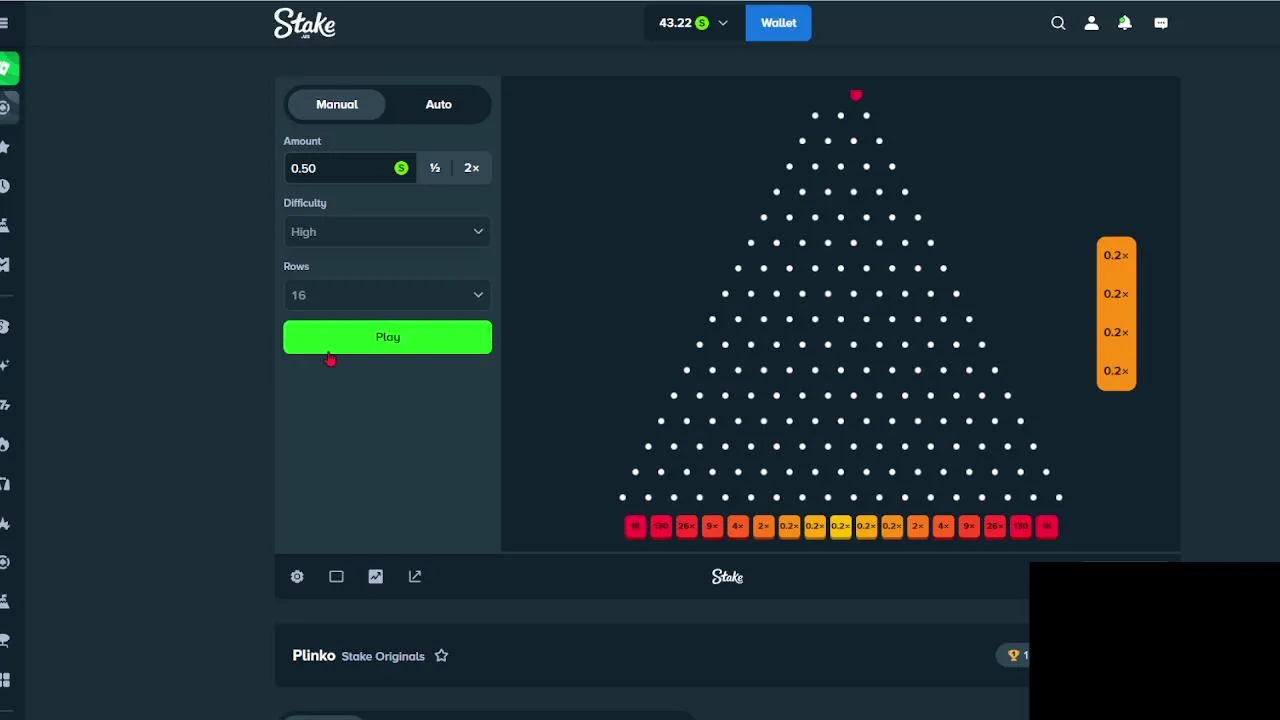Switch to Manual betting mode
The width and height of the screenshot is (1280, 720).
tap(337, 104)
